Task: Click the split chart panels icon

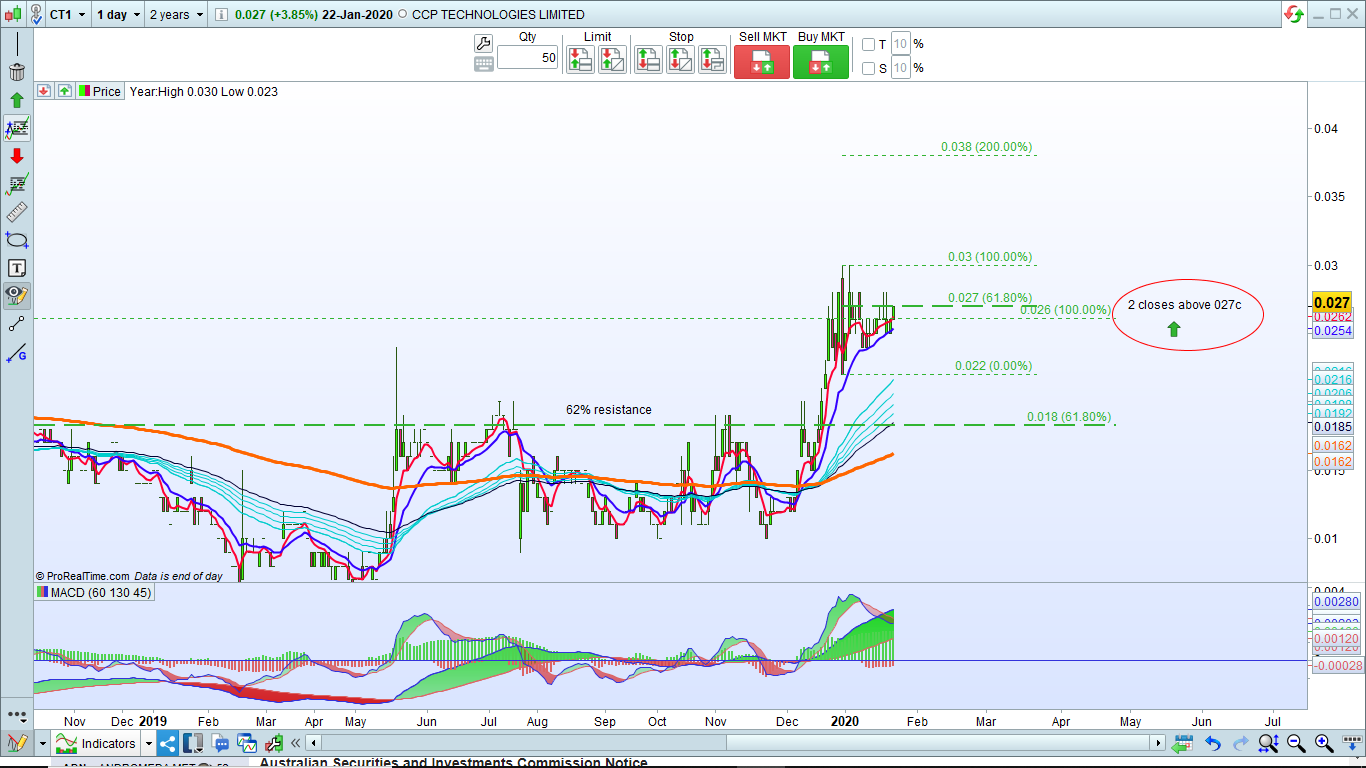Action: coord(194,743)
